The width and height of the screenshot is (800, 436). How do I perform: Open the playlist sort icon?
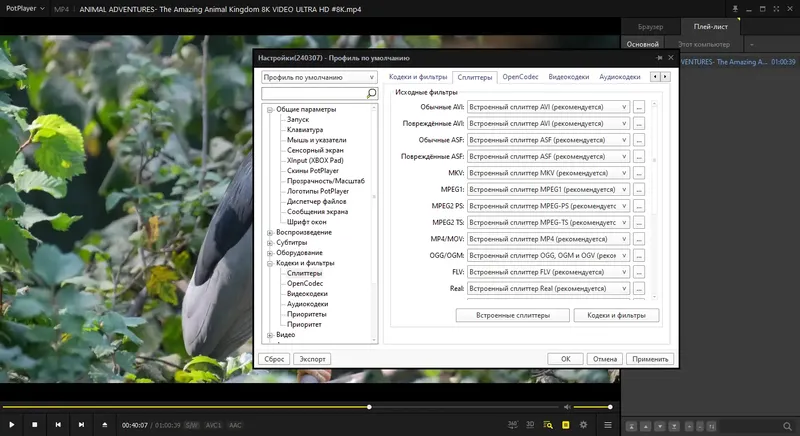pyautogui.click(x=712, y=426)
